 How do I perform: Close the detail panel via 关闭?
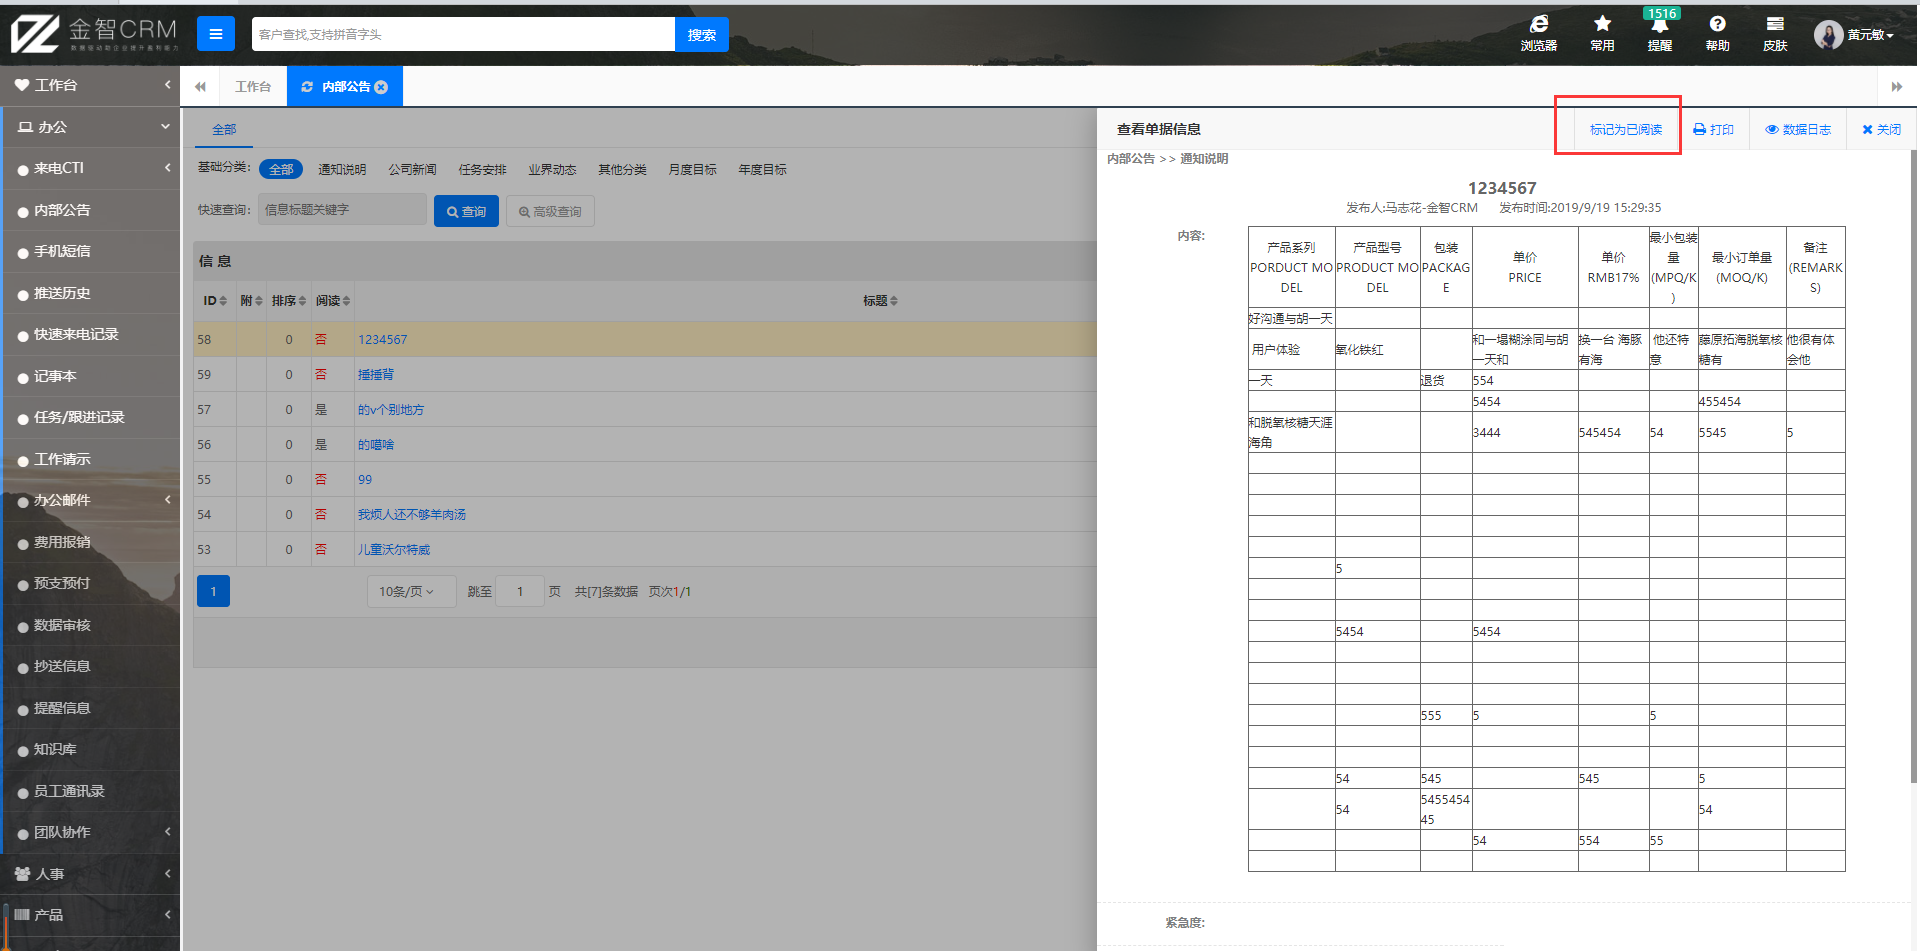coord(1881,130)
